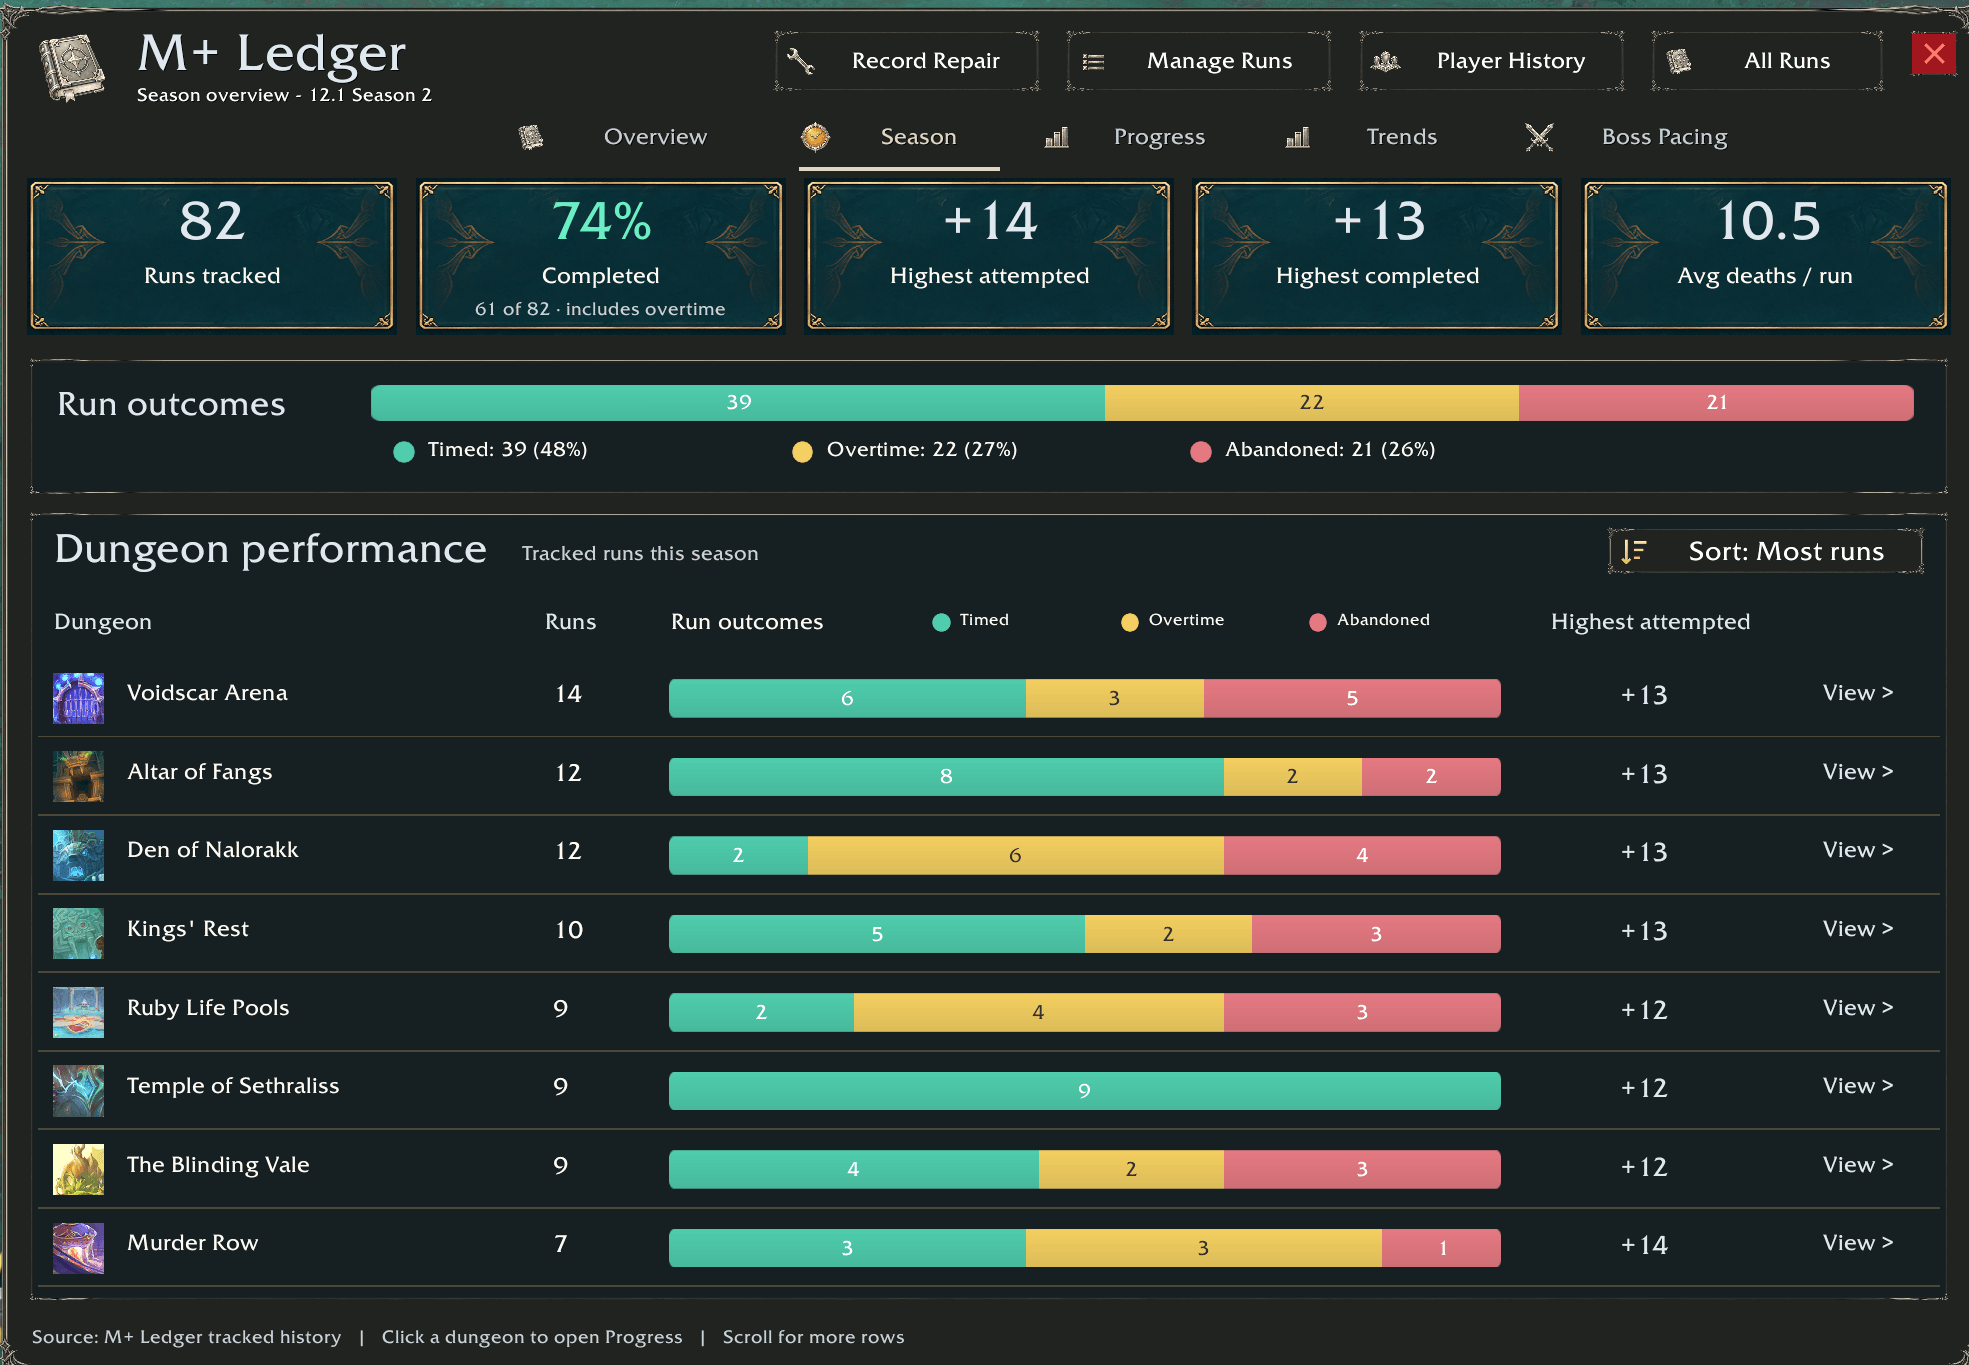Click the Ruby Life Pools dungeon thumbnail

pos(78,1012)
